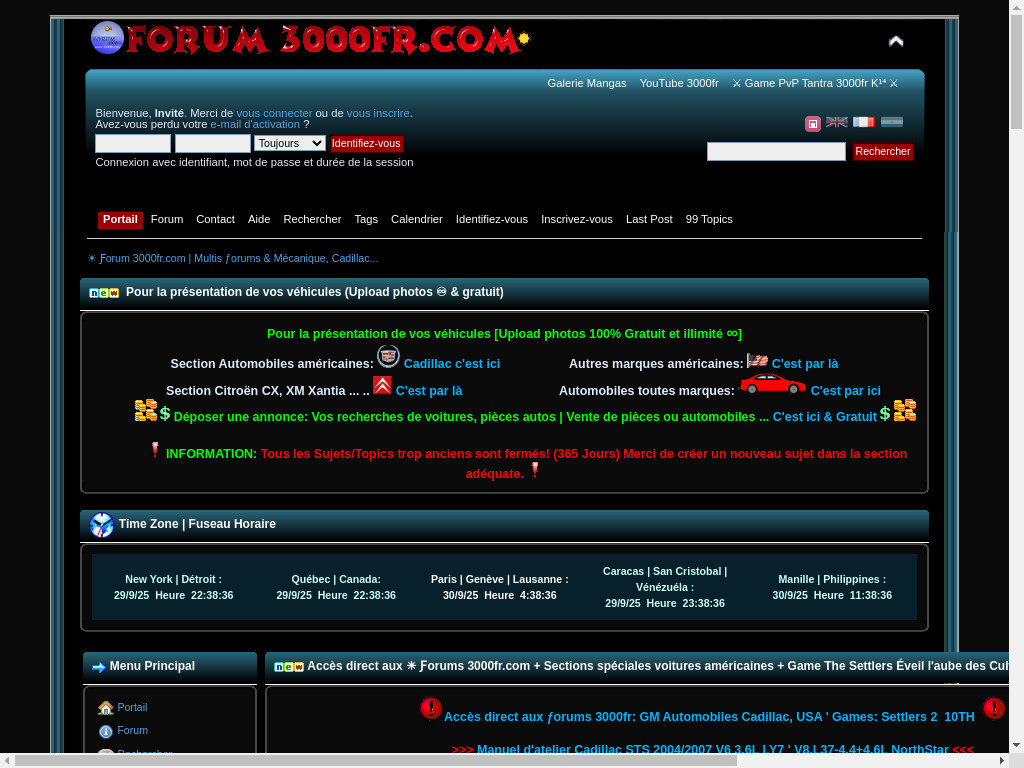This screenshot has height=768, width=1024.
Task: Open the Forum link in Menu Principal
Action: (132, 730)
